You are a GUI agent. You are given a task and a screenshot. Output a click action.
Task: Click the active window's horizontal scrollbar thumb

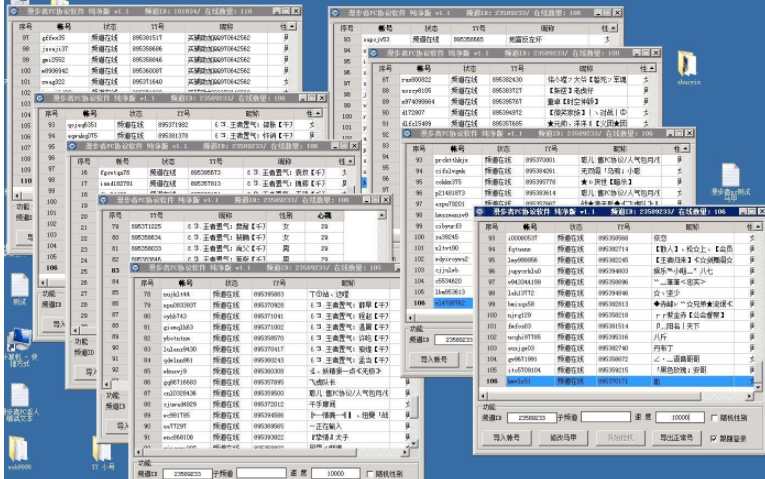[594, 396]
